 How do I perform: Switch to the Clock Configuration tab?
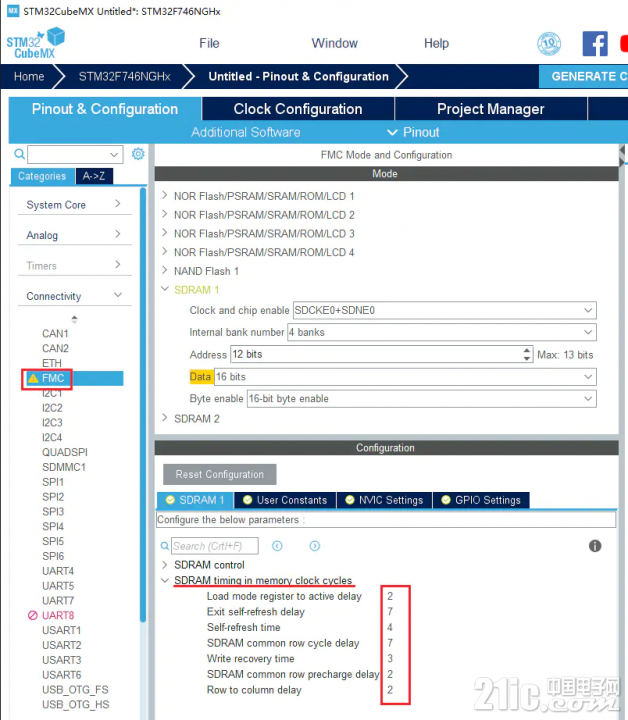coord(298,109)
